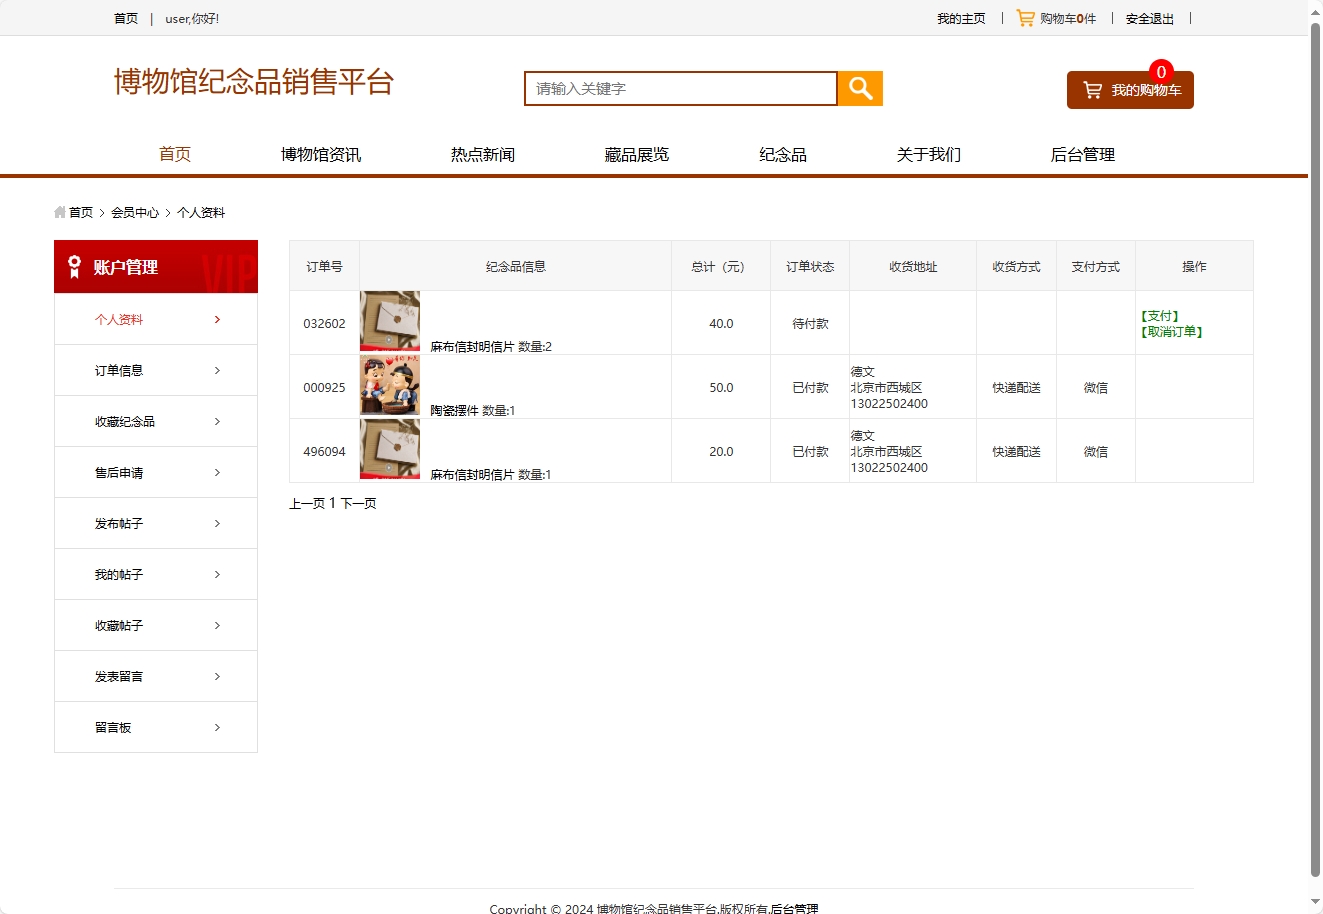Open 我的主页 in the top bar
This screenshot has height=914, width=1323.
961,17
